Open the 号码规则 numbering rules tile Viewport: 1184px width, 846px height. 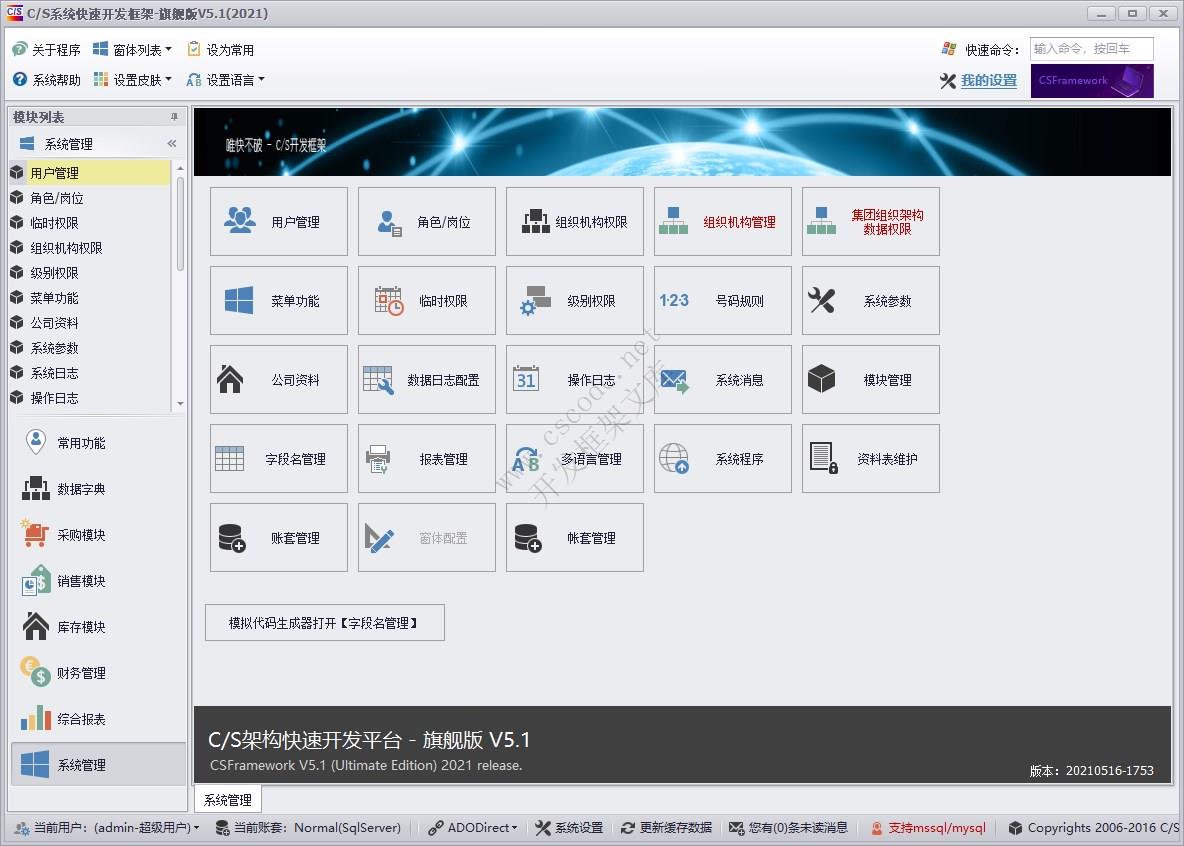click(722, 300)
